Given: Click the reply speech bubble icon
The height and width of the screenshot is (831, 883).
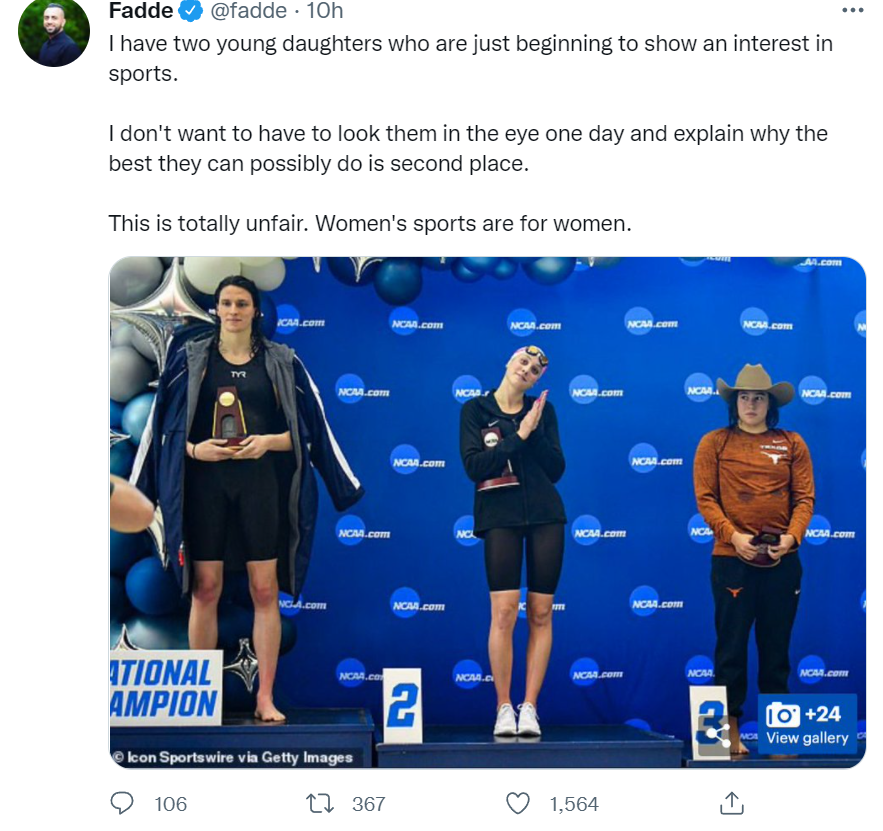Looking at the screenshot, I should pos(122,803).
